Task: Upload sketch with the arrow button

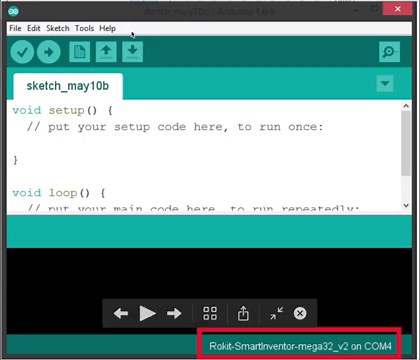Action: point(49,52)
